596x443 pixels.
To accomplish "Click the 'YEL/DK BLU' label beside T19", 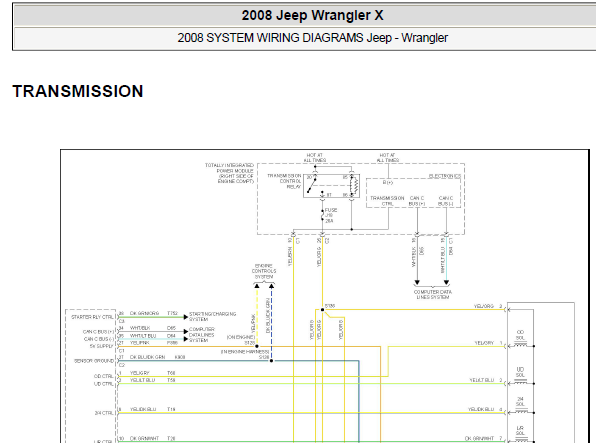I will (x=143, y=410).
